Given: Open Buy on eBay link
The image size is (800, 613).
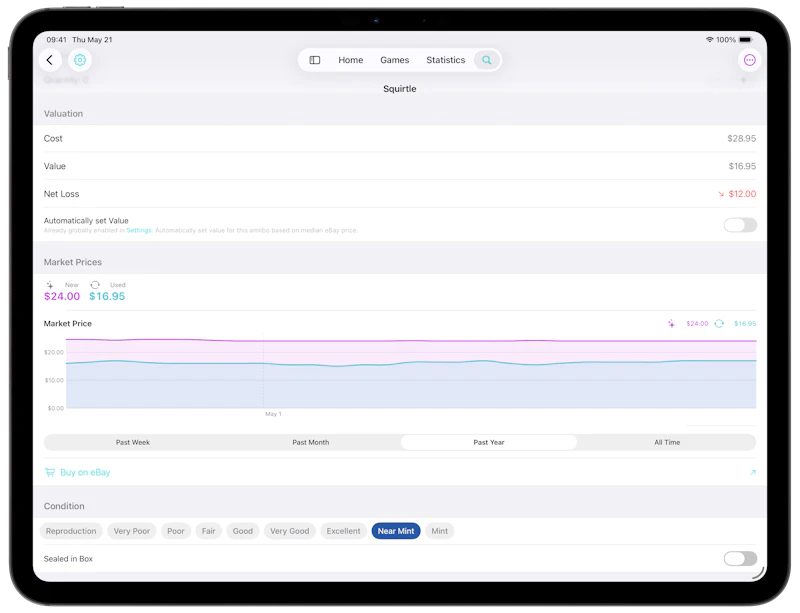Looking at the screenshot, I should 85,473.
